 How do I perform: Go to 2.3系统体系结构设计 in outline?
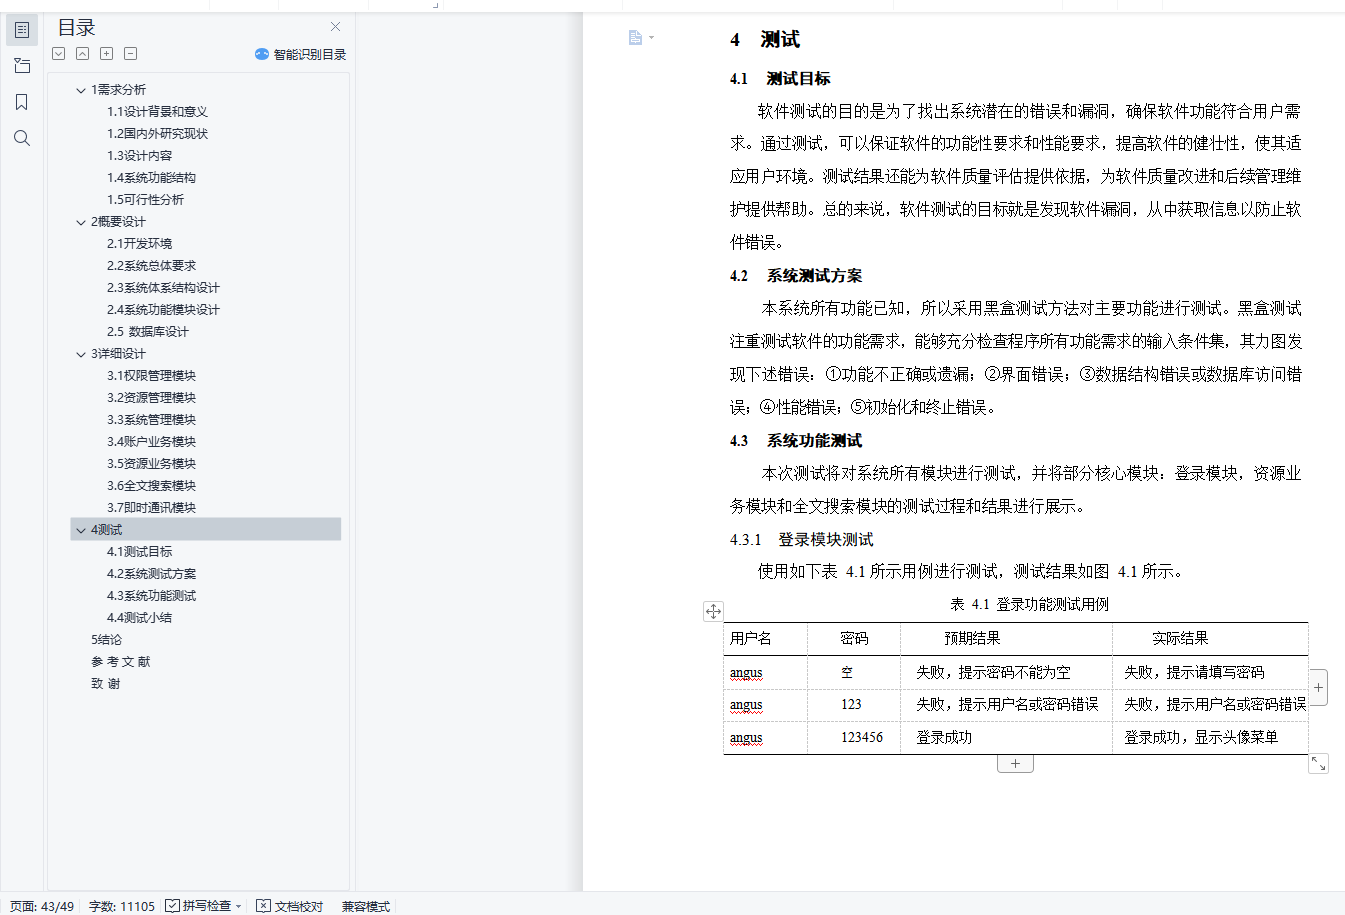coord(164,288)
